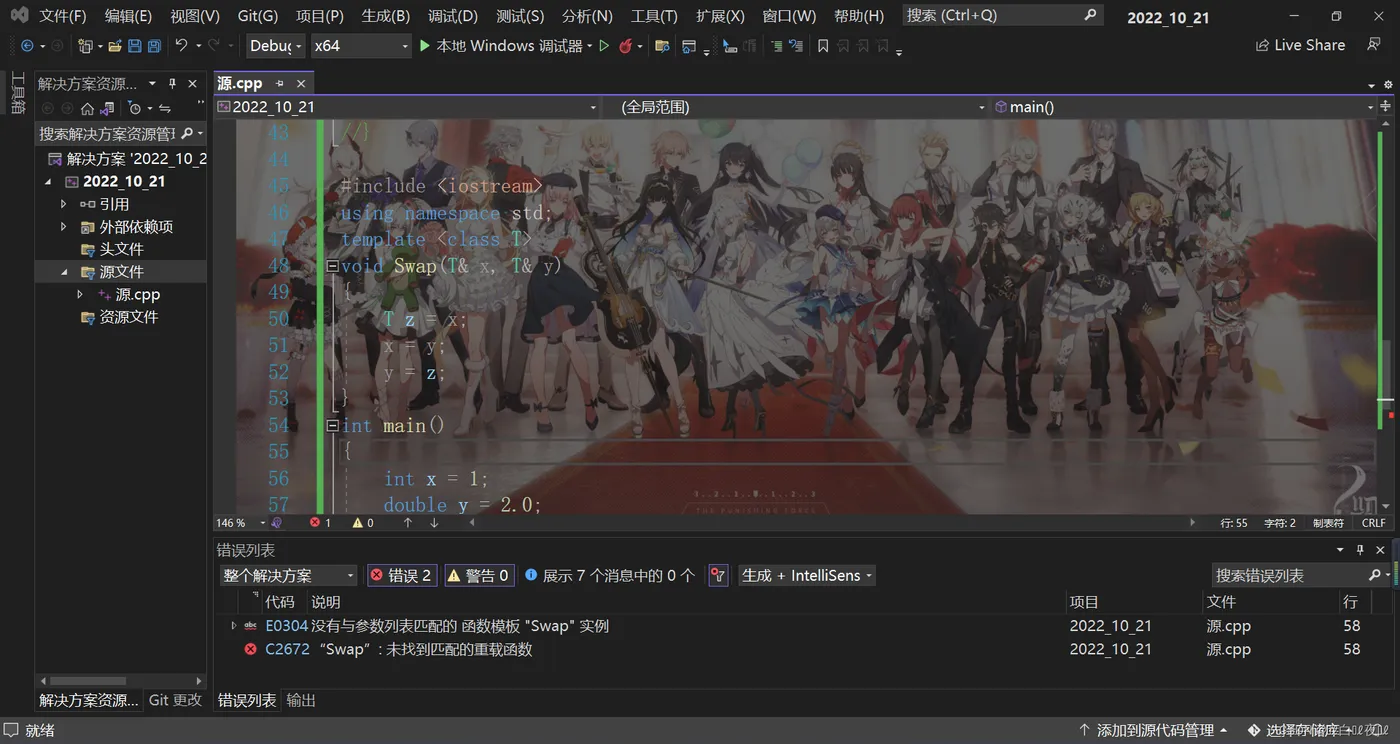This screenshot has height=744, width=1400.
Task: Click the IntelliSense health indicator icon in editor status
Action: [277, 523]
